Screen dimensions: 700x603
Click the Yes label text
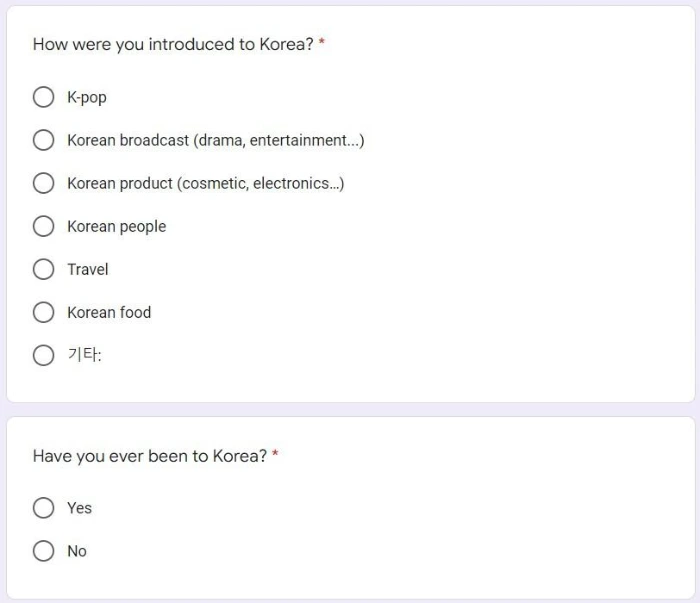pyautogui.click(x=79, y=508)
